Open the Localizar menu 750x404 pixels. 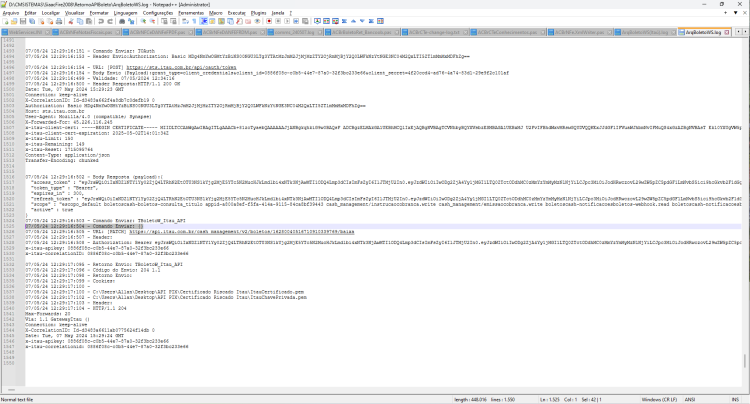click(51, 13)
